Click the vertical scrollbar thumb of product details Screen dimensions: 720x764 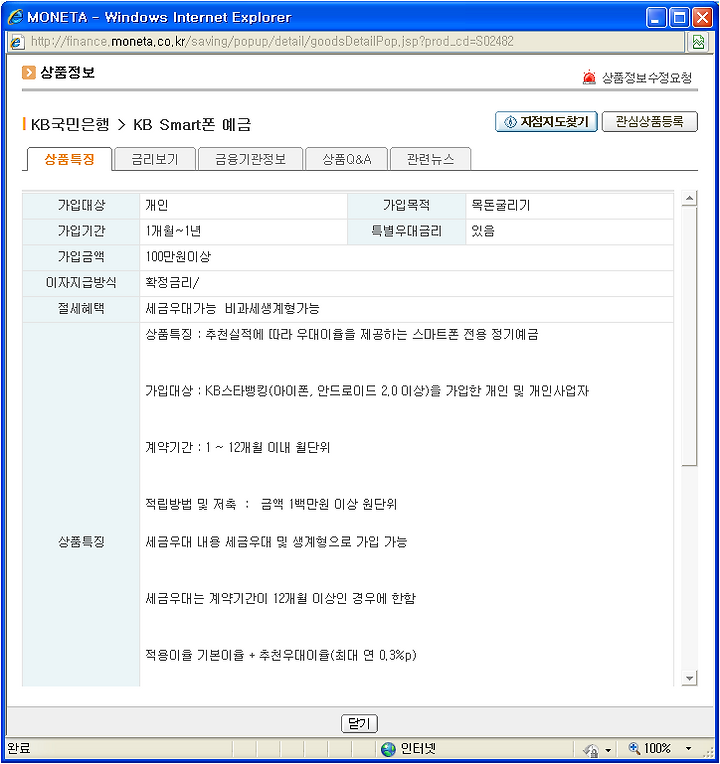click(689, 336)
